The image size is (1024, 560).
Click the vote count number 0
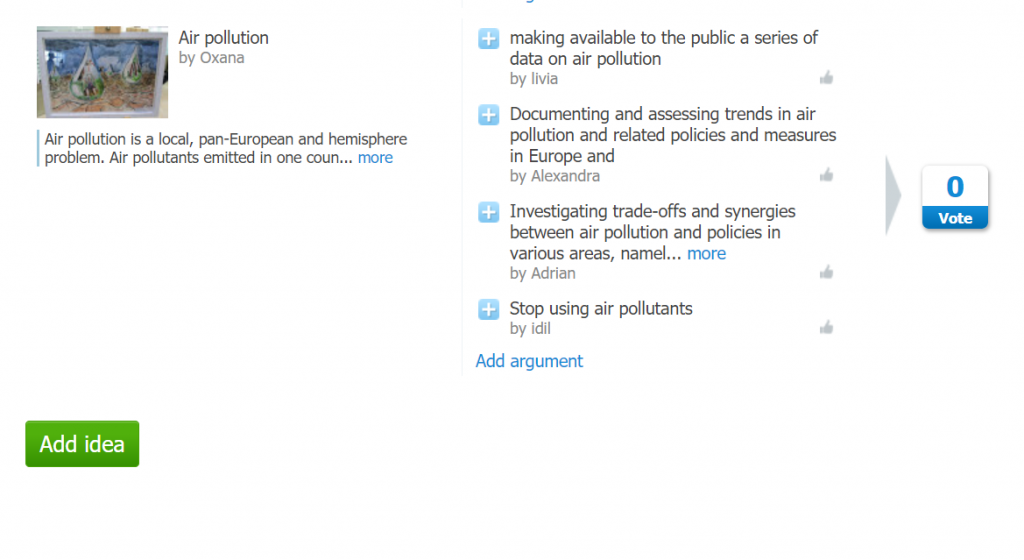pyautogui.click(x=955, y=187)
